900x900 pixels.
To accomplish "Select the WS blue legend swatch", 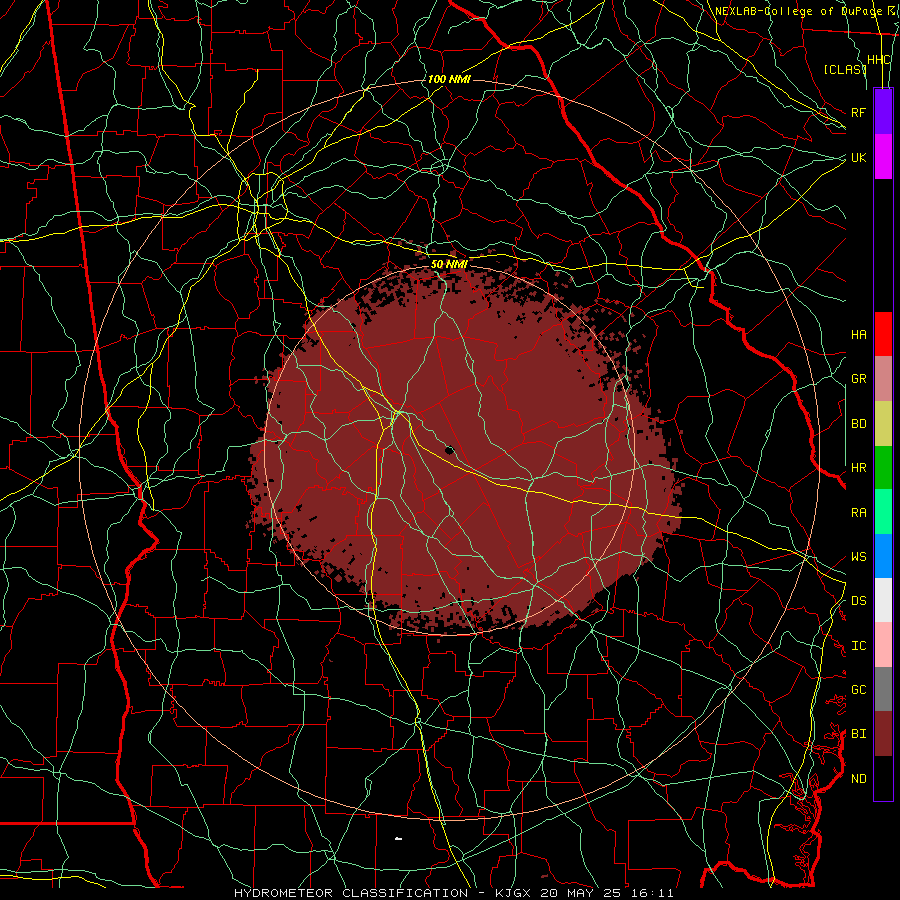I will 883,556.
